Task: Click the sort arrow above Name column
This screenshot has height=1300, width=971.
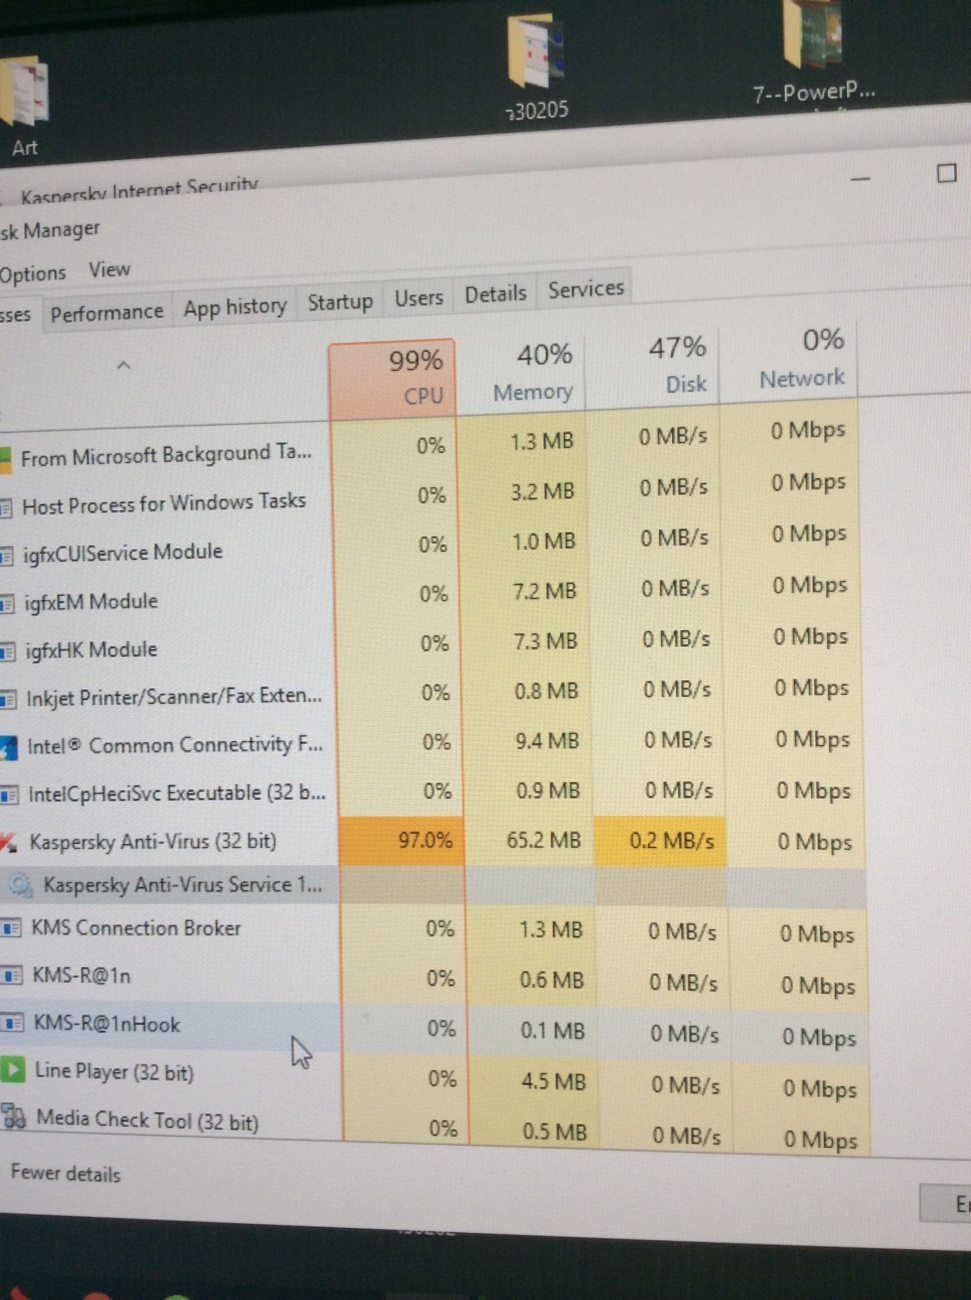Action: coord(124,365)
